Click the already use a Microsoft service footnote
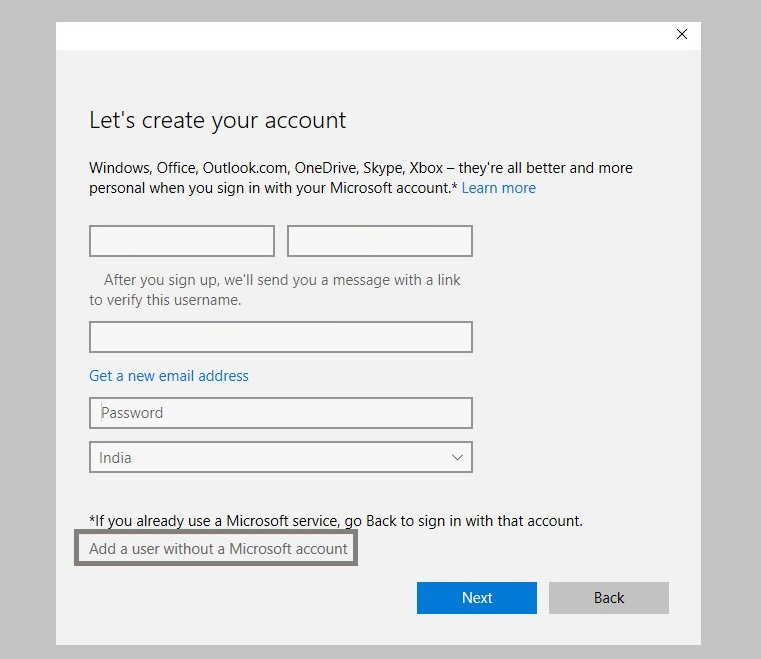The height and width of the screenshot is (659, 761). (x=336, y=521)
